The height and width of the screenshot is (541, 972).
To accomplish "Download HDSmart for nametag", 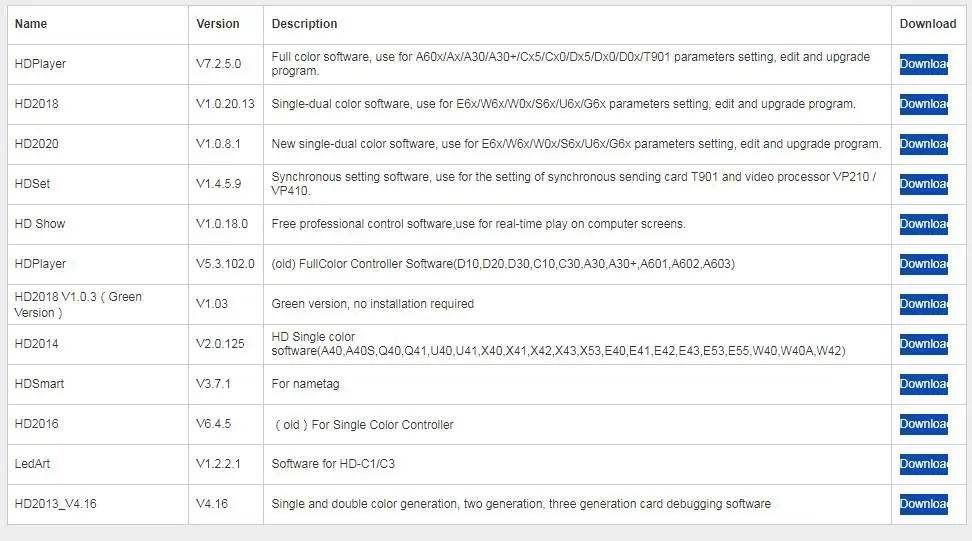I will click(923, 384).
